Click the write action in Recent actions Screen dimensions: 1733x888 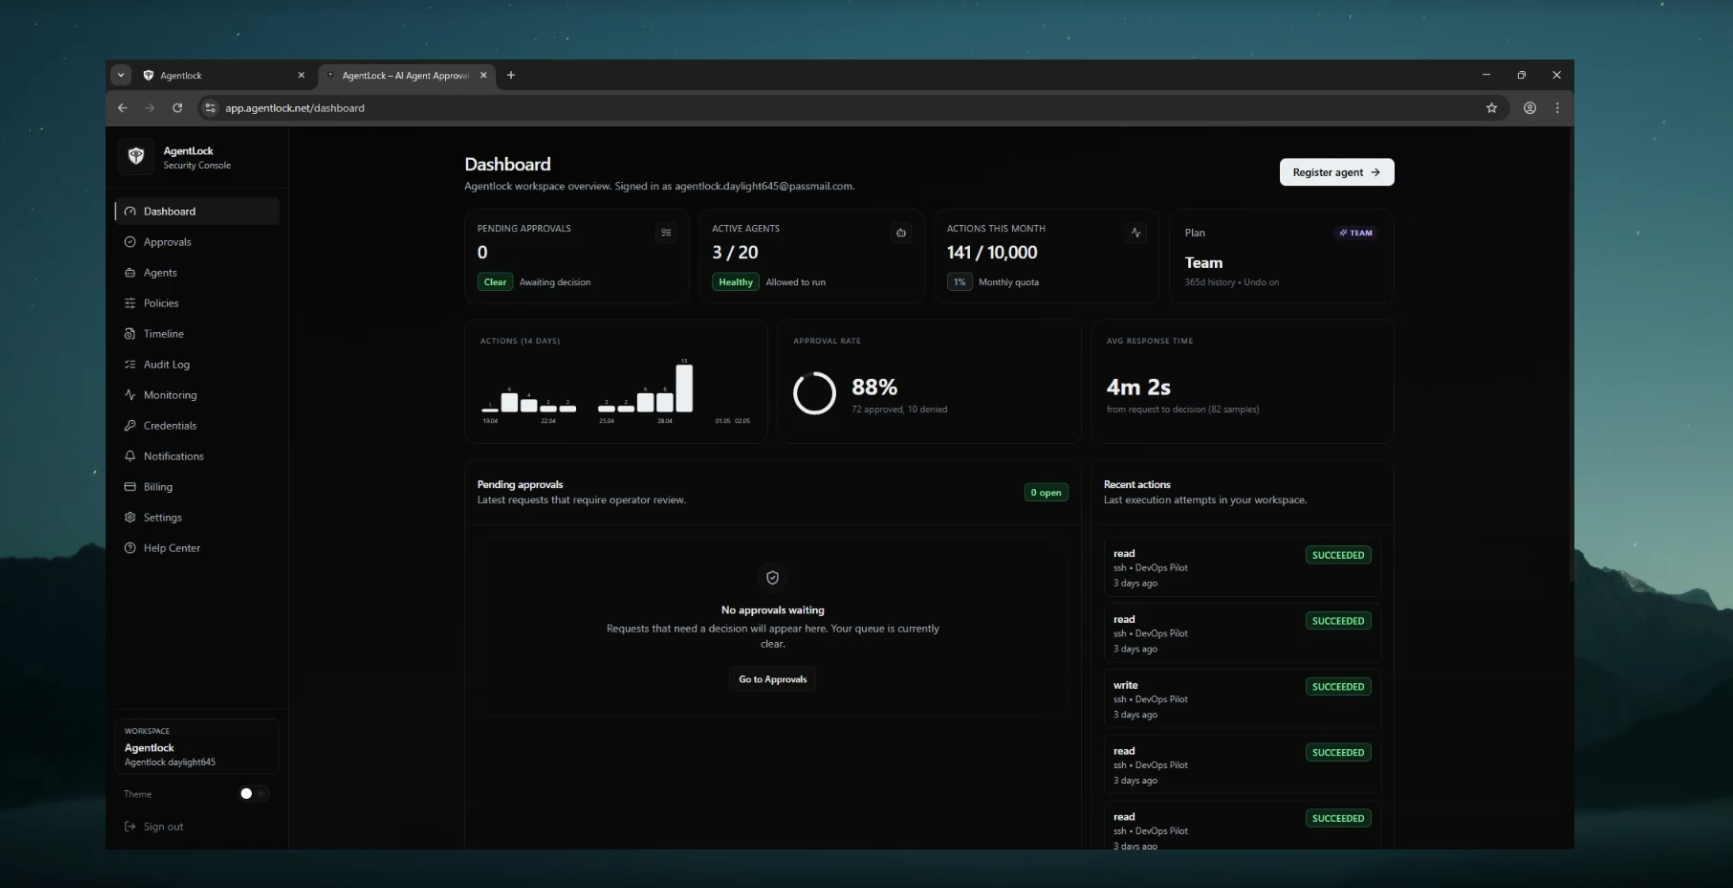point(1242,699)
